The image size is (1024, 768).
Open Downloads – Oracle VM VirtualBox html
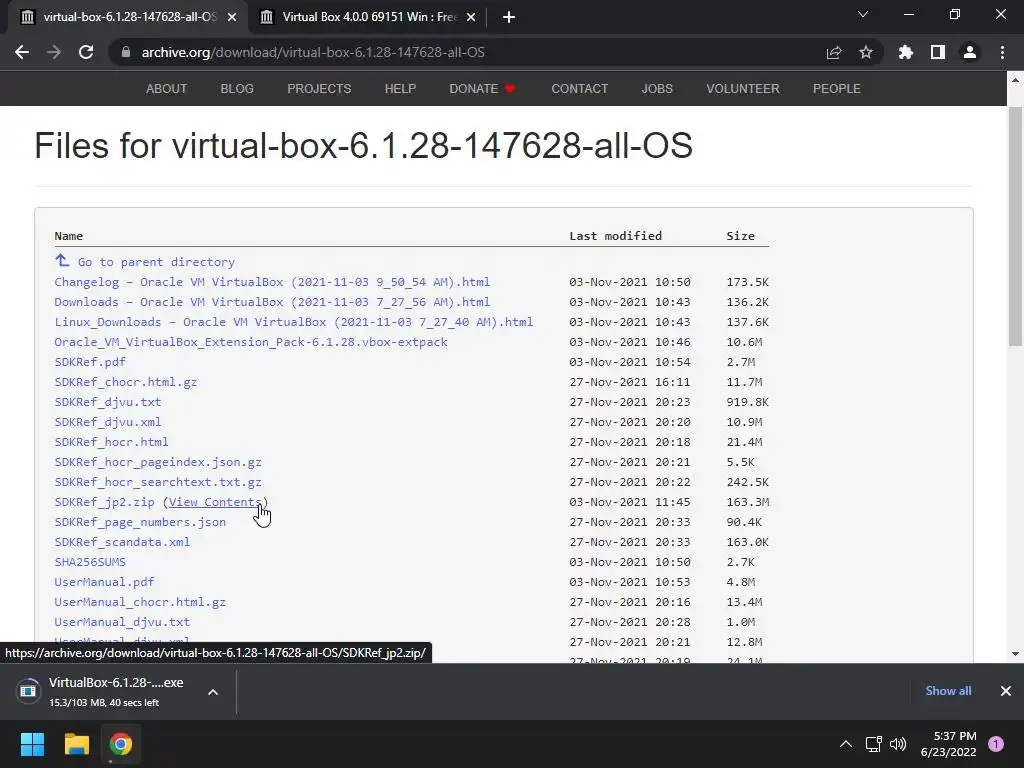point(272,302)
